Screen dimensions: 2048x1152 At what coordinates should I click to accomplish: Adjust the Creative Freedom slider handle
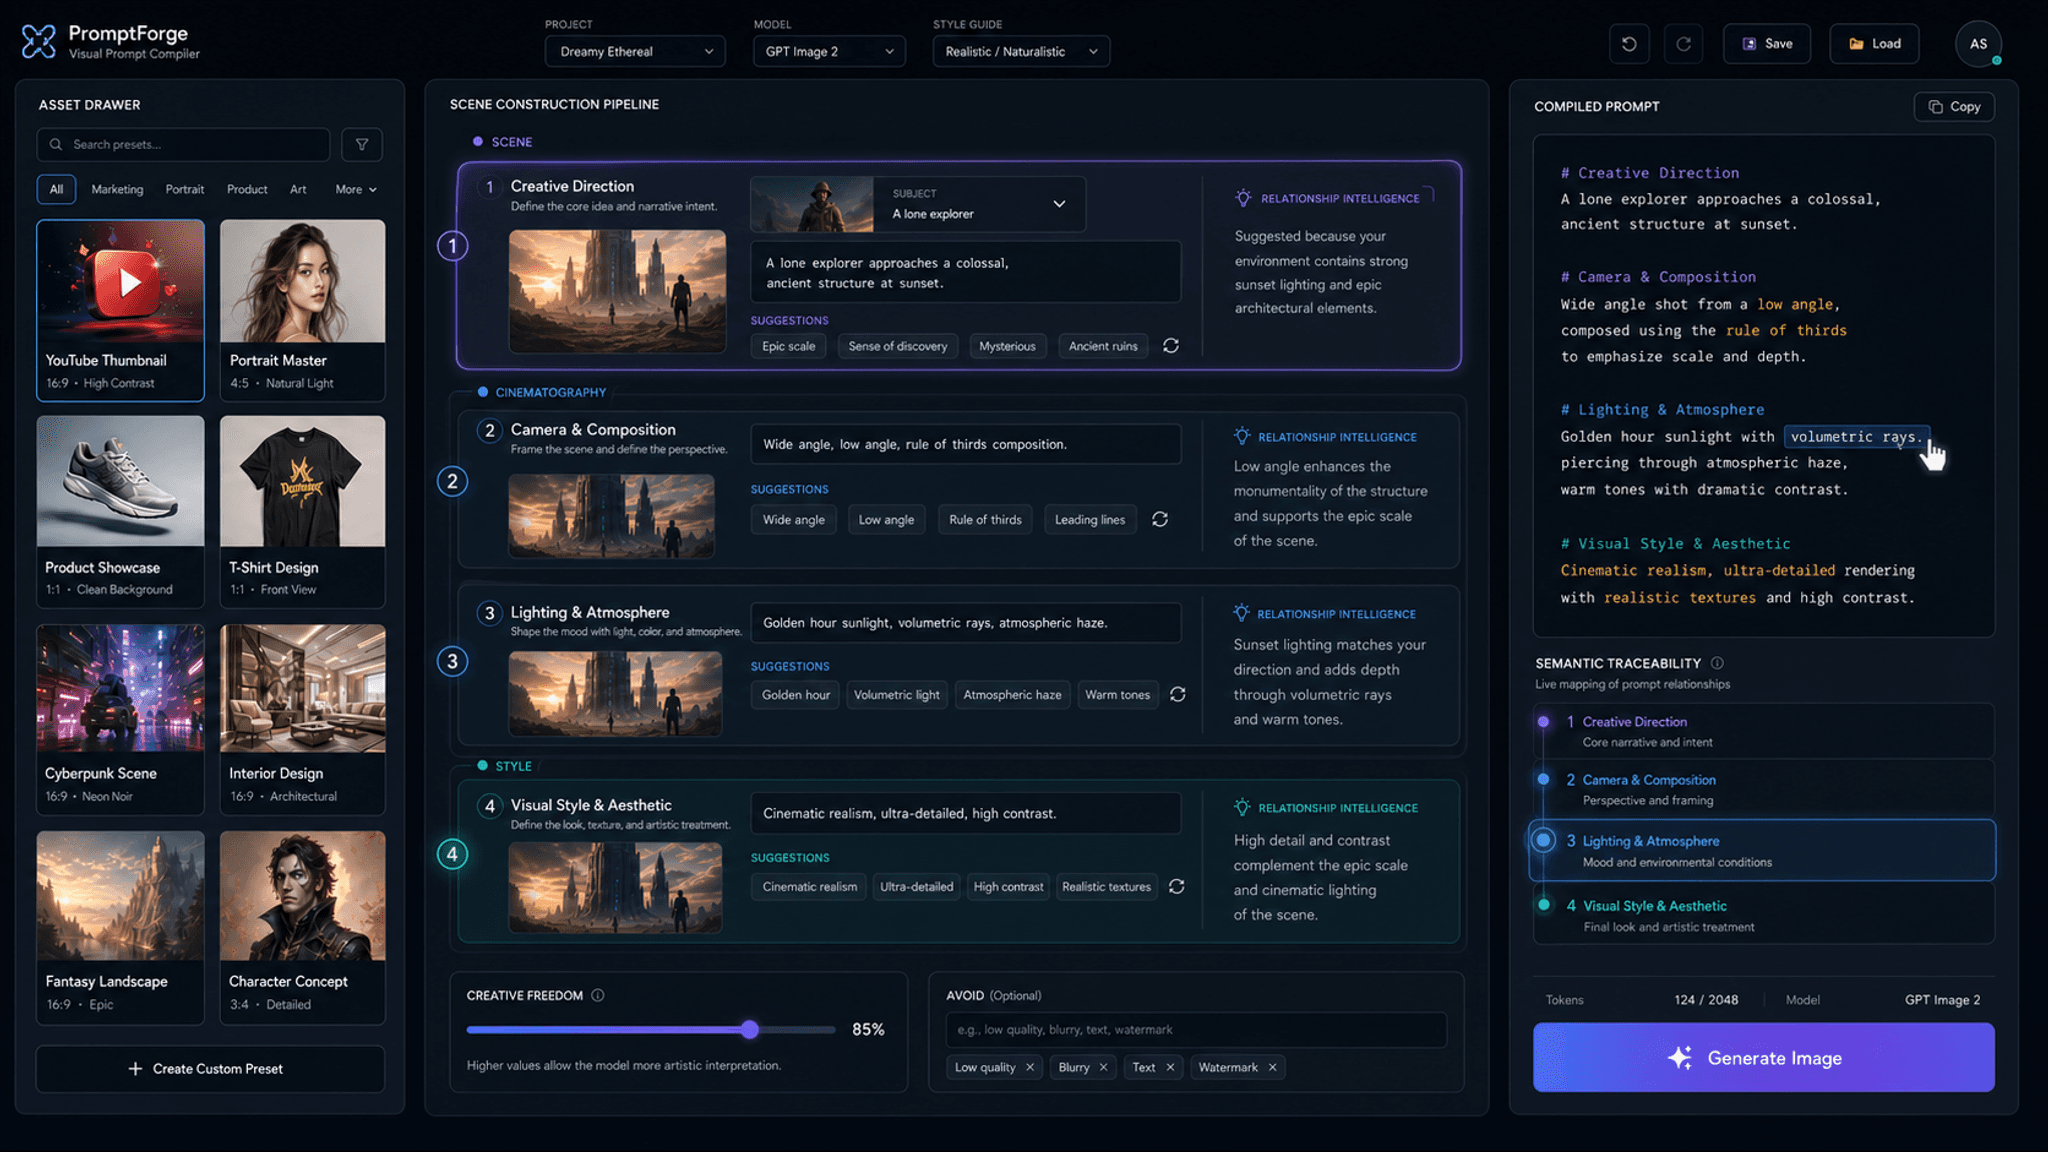750,1029
